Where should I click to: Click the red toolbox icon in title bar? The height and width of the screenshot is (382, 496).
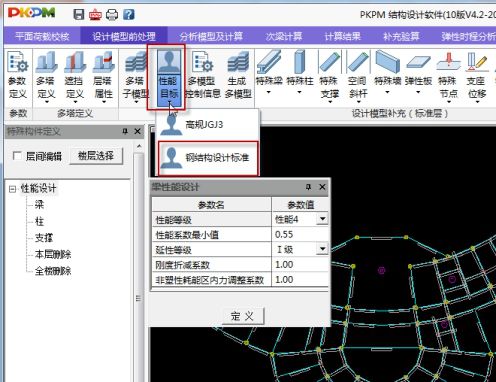95,15
